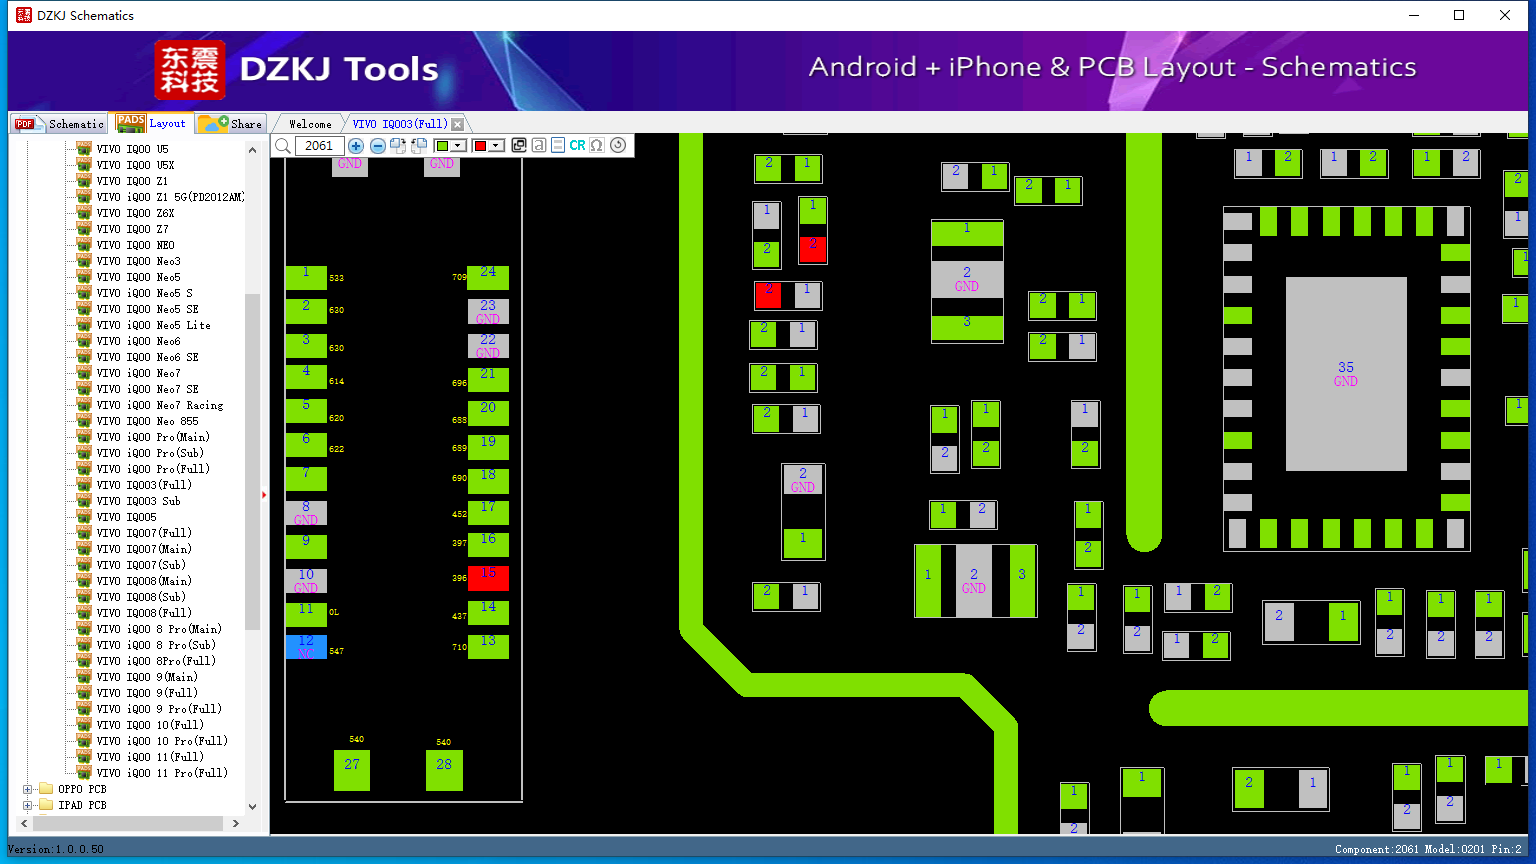
Task: Expand the OPPO PCB folder
Action: click(x=28, y=789)
